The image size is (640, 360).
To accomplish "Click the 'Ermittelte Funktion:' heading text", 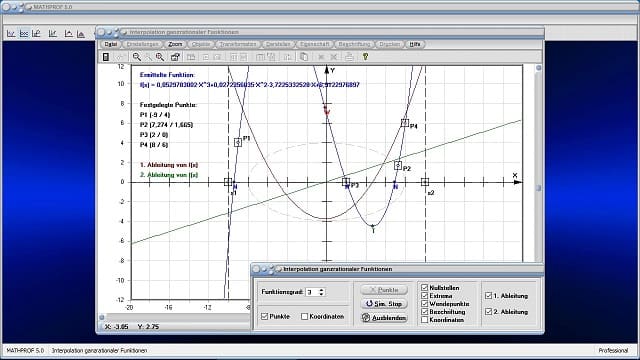I will coord(167,75).
